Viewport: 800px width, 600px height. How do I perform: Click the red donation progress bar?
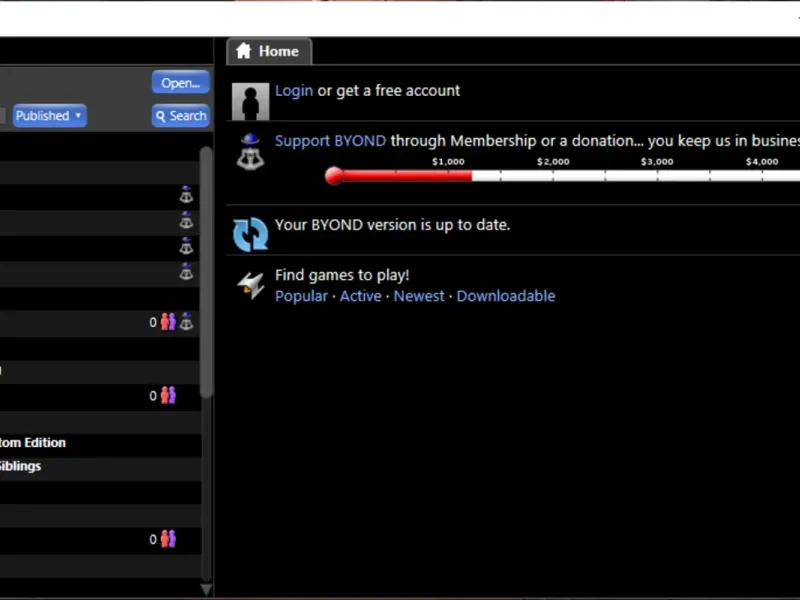pos(398,176)
